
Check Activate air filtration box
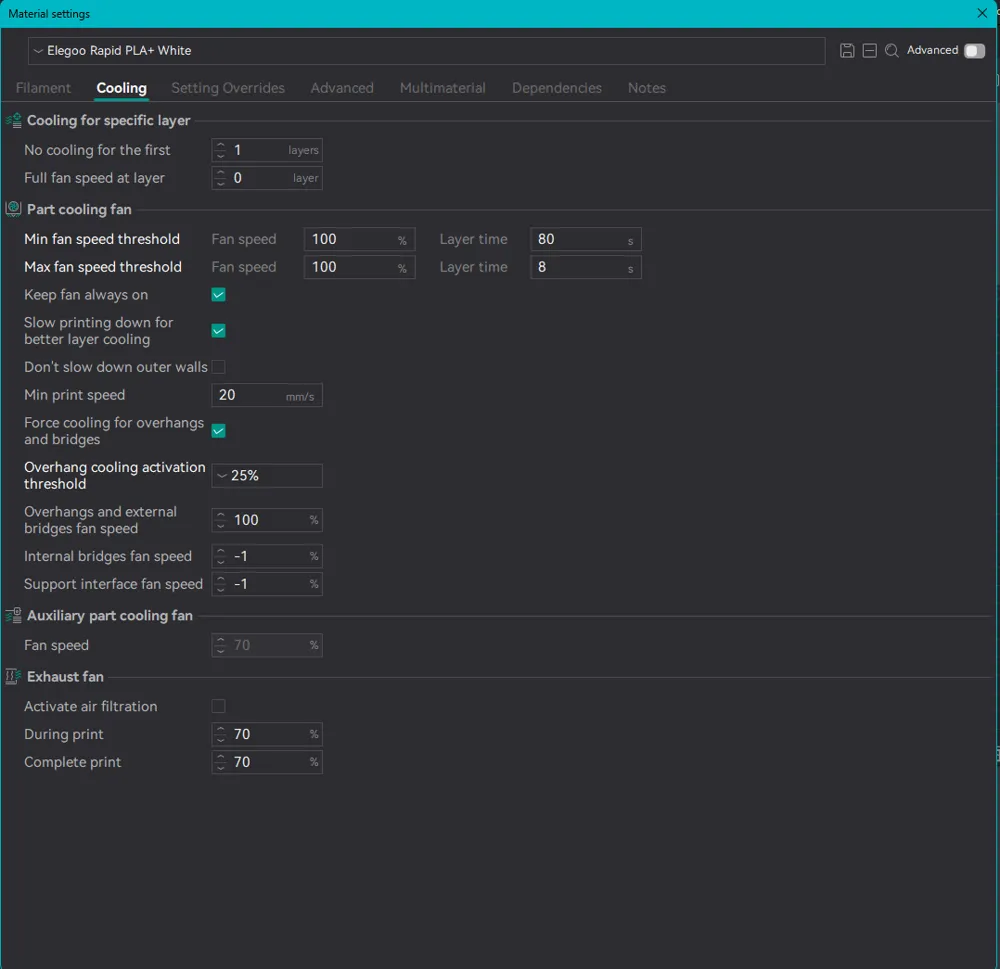(218, 706)
